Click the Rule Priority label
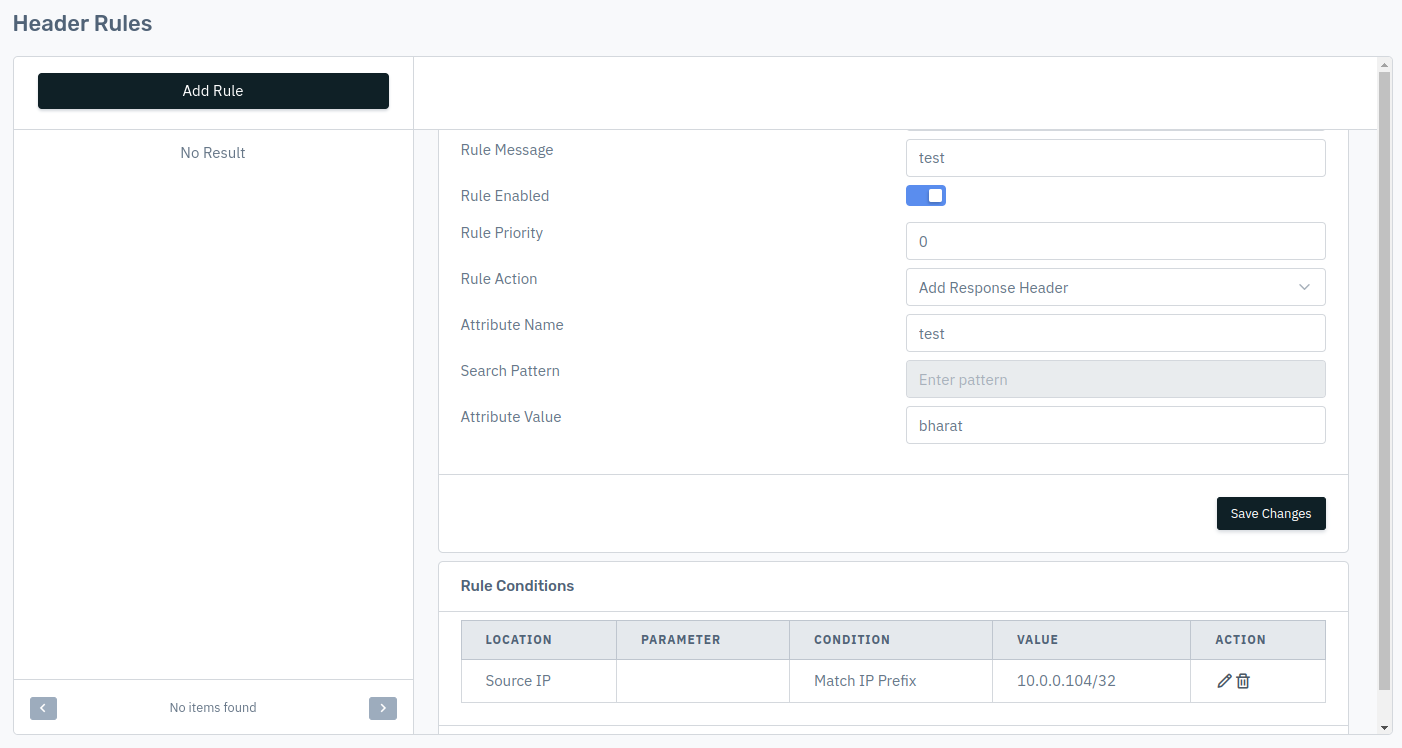Viewport: 1402px width, 748px height. coord(502,233)
